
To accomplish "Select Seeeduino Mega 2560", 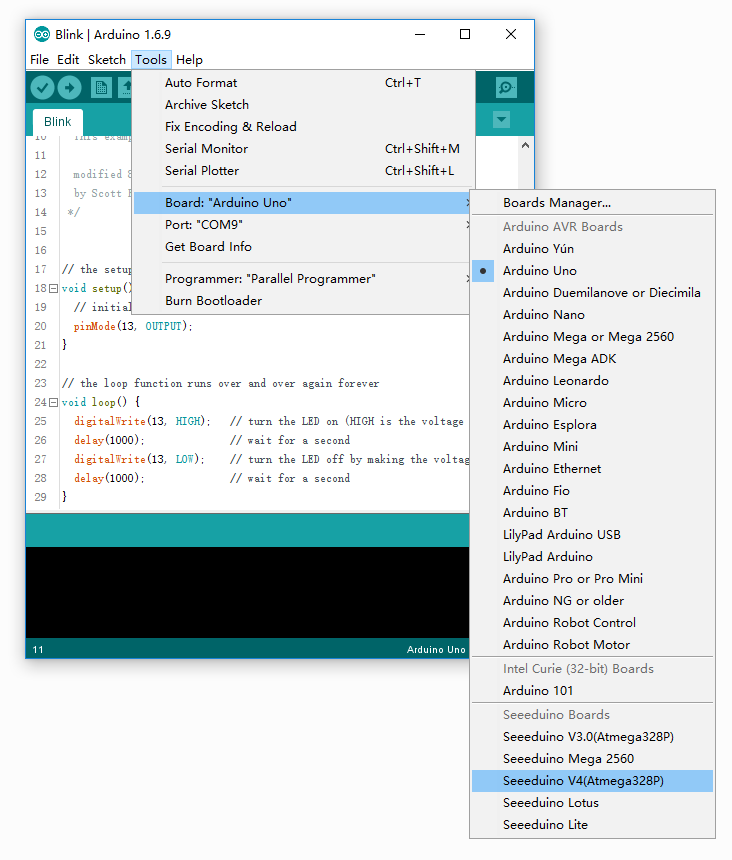I will point(592,759).
